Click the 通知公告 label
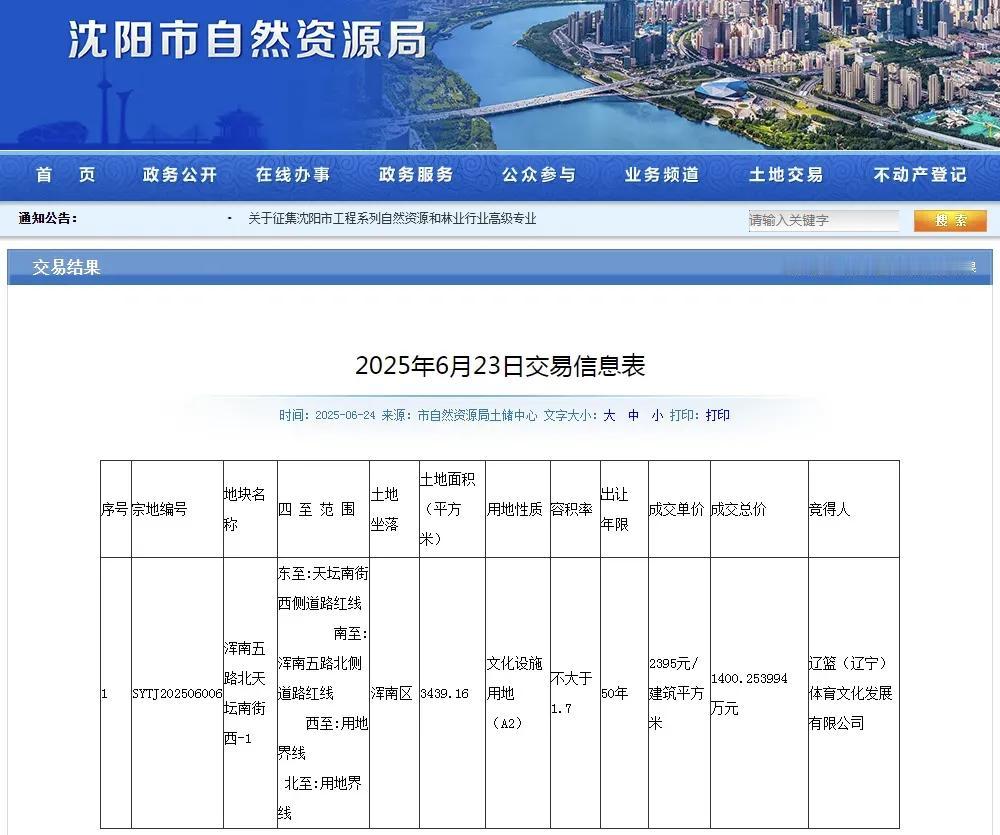This screenshot has height=835, width=1000. coord(48,218)
